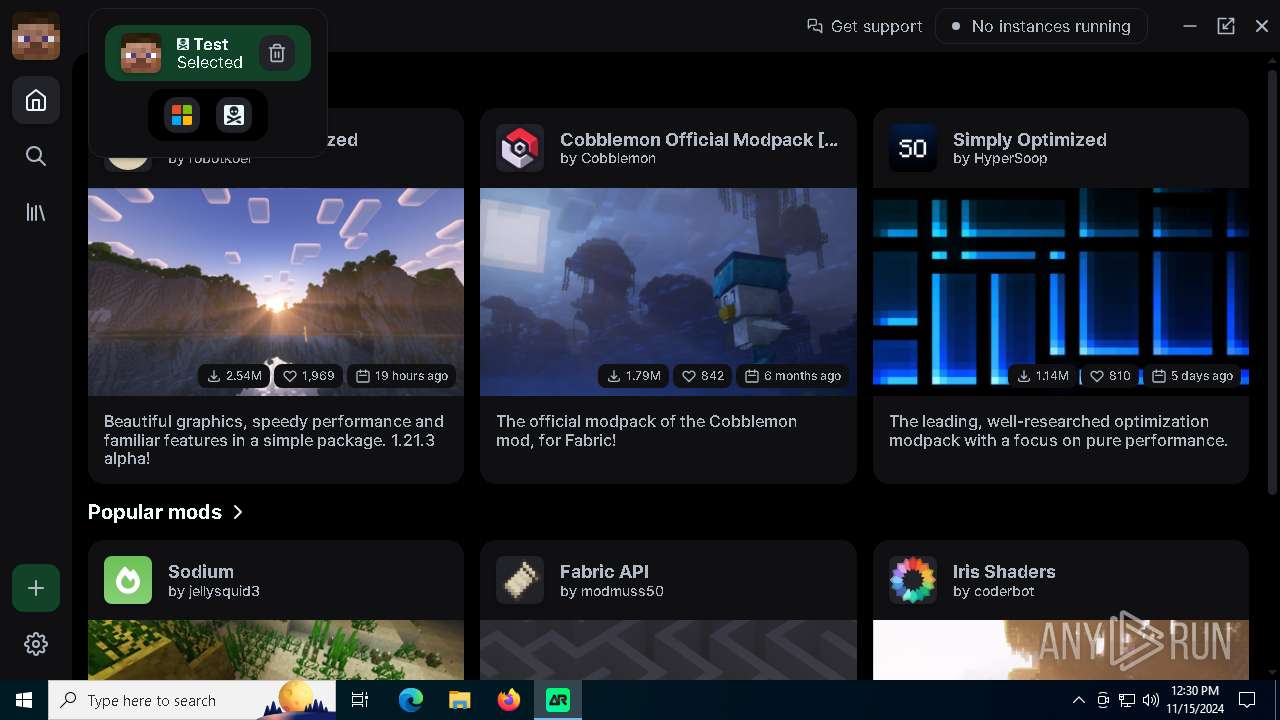Open the account avatar menu
1280x720 pixels.
tap(36, 36)
